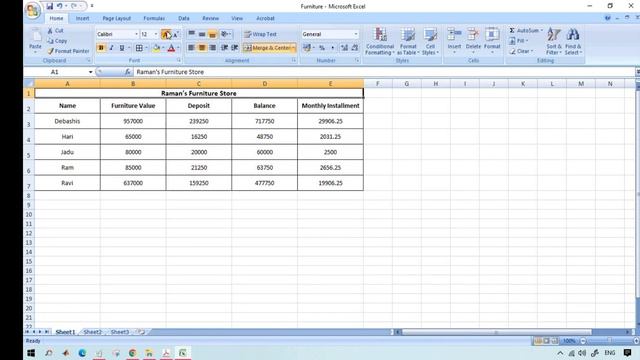
Task: Toggle Italic formatting
Action: [x=111, y=48]
